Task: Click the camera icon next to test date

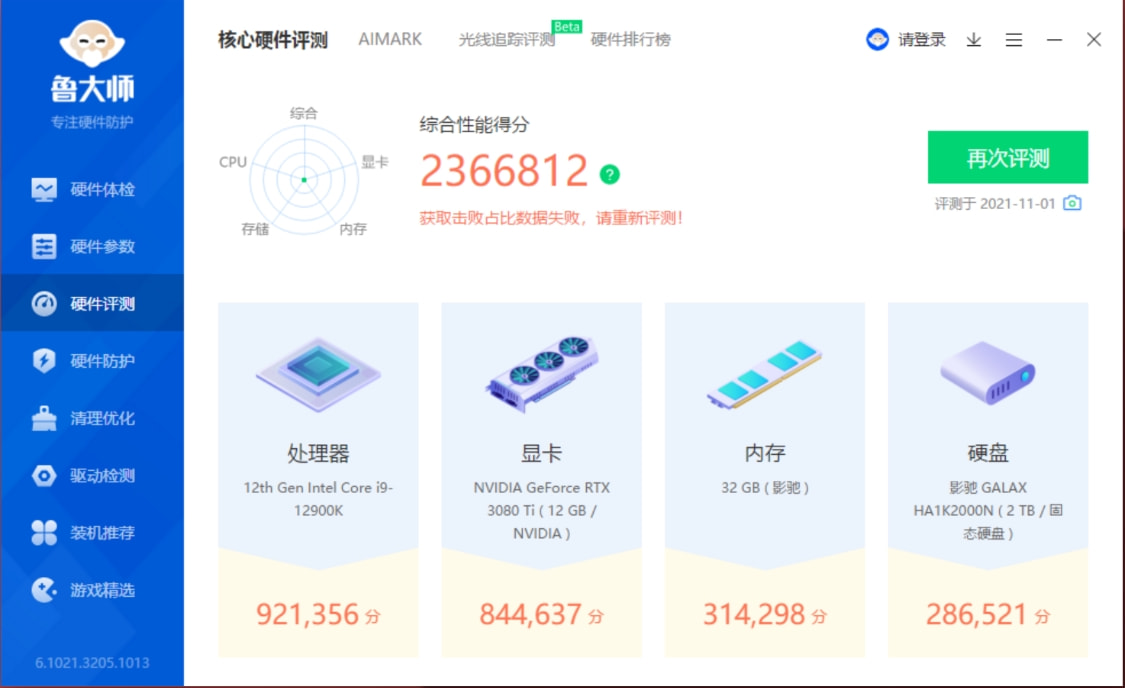Action: tap(1072, 202)
